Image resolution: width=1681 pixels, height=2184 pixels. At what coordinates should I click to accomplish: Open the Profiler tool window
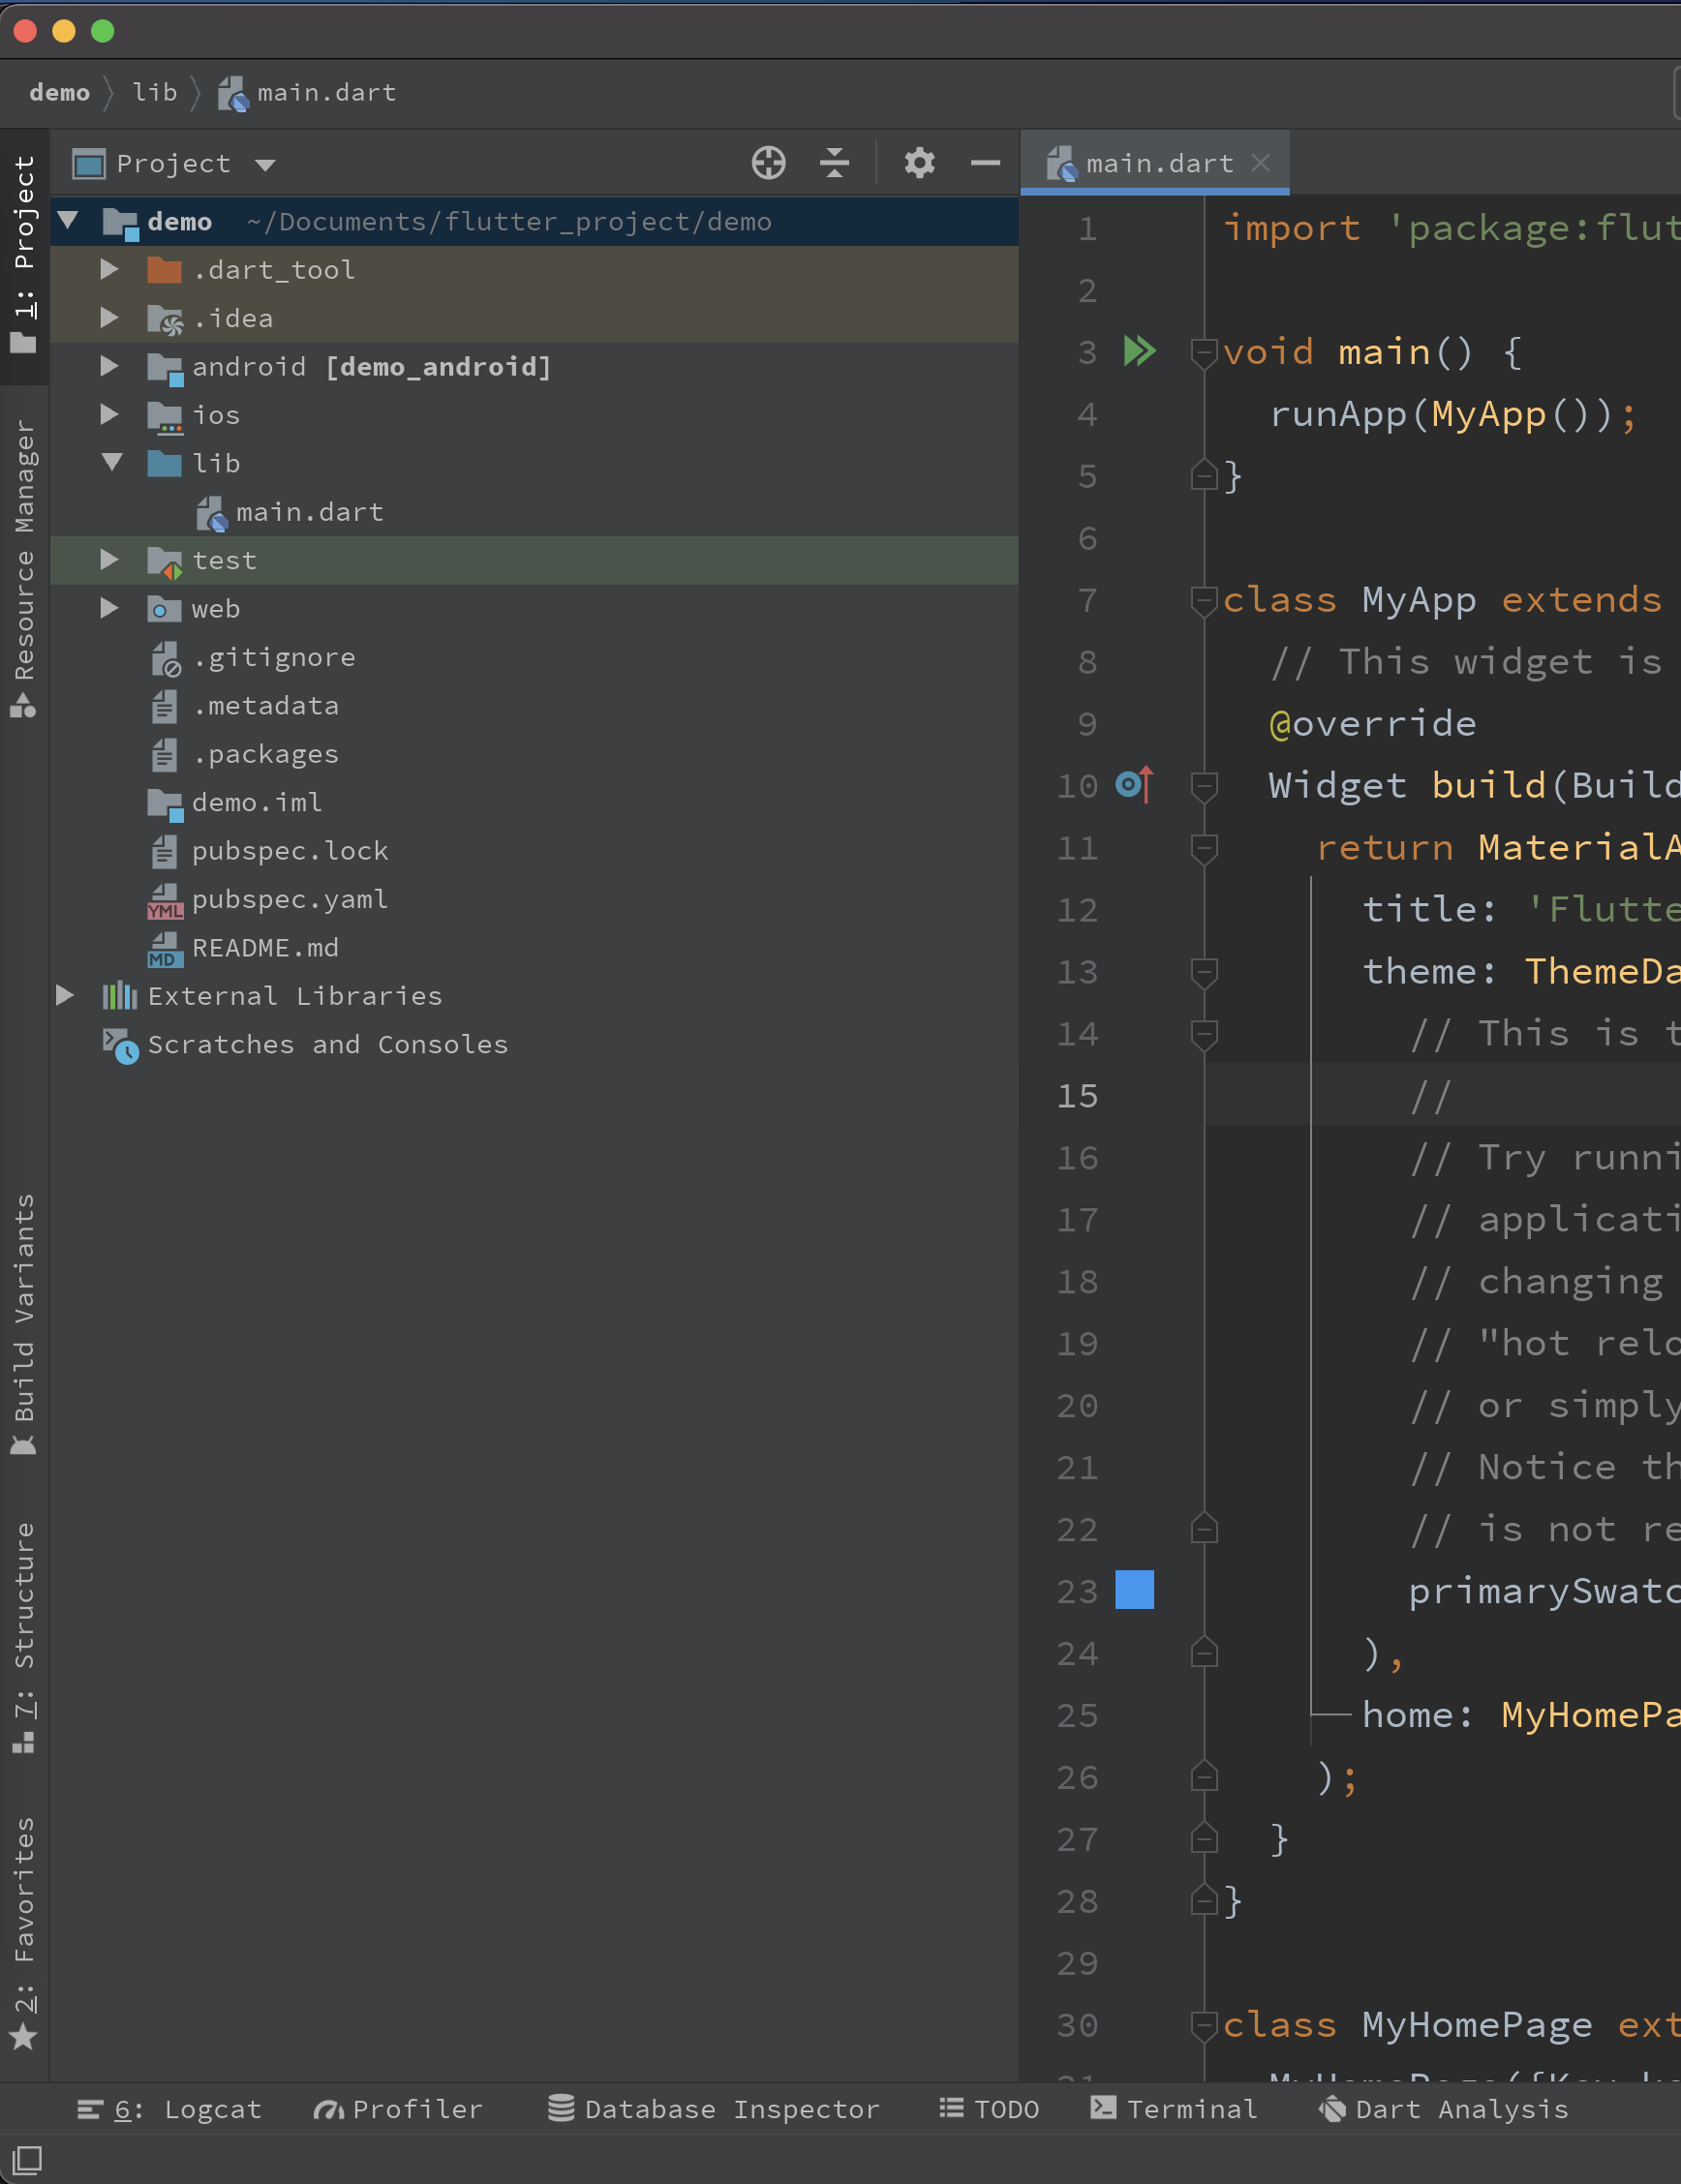[x=398, y=2109]
